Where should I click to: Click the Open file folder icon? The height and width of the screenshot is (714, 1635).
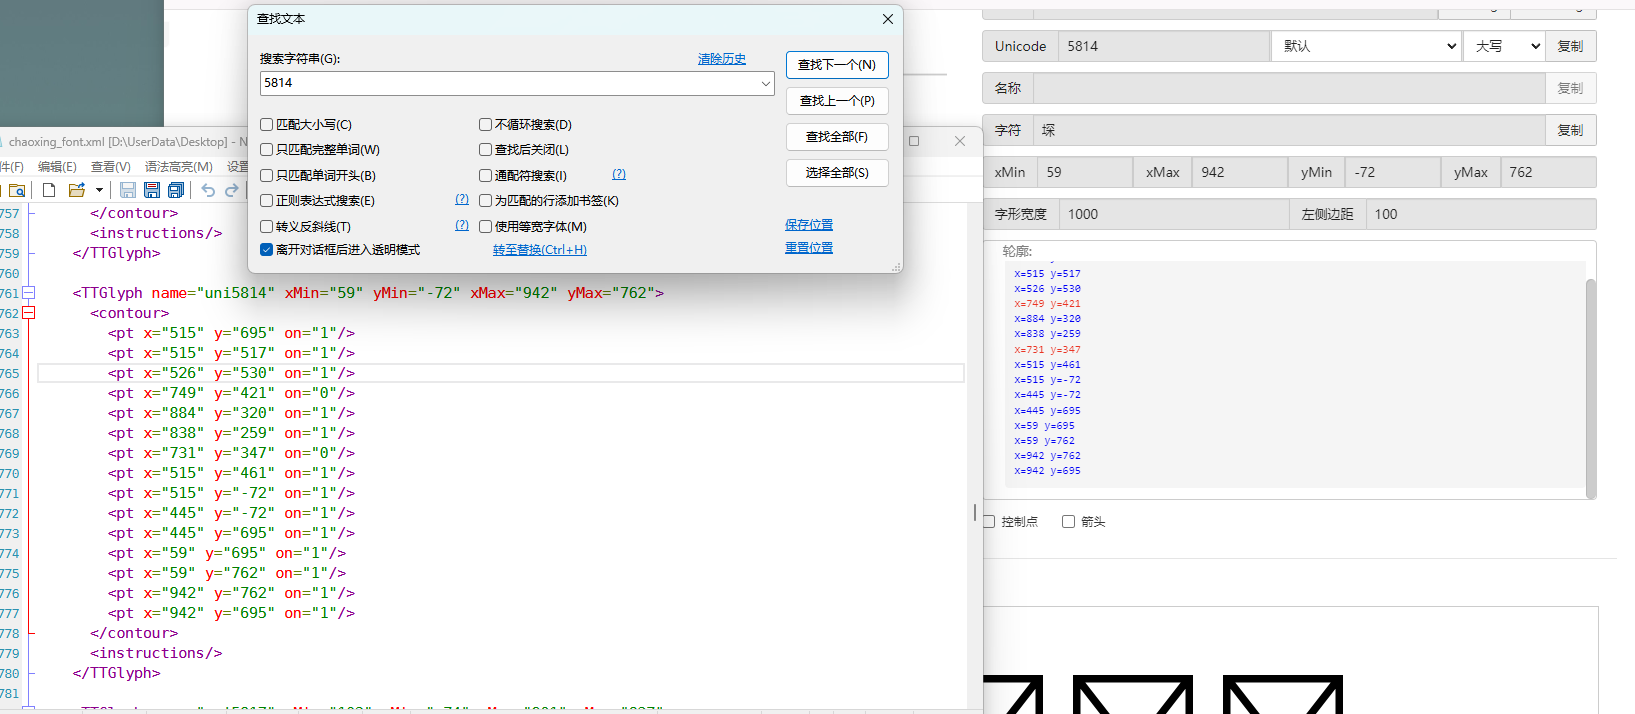point(76,190)
